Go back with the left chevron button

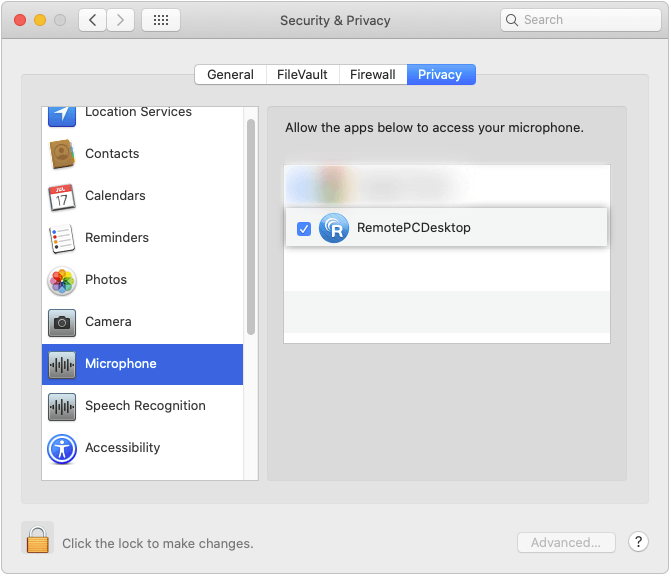click(92, 20)
